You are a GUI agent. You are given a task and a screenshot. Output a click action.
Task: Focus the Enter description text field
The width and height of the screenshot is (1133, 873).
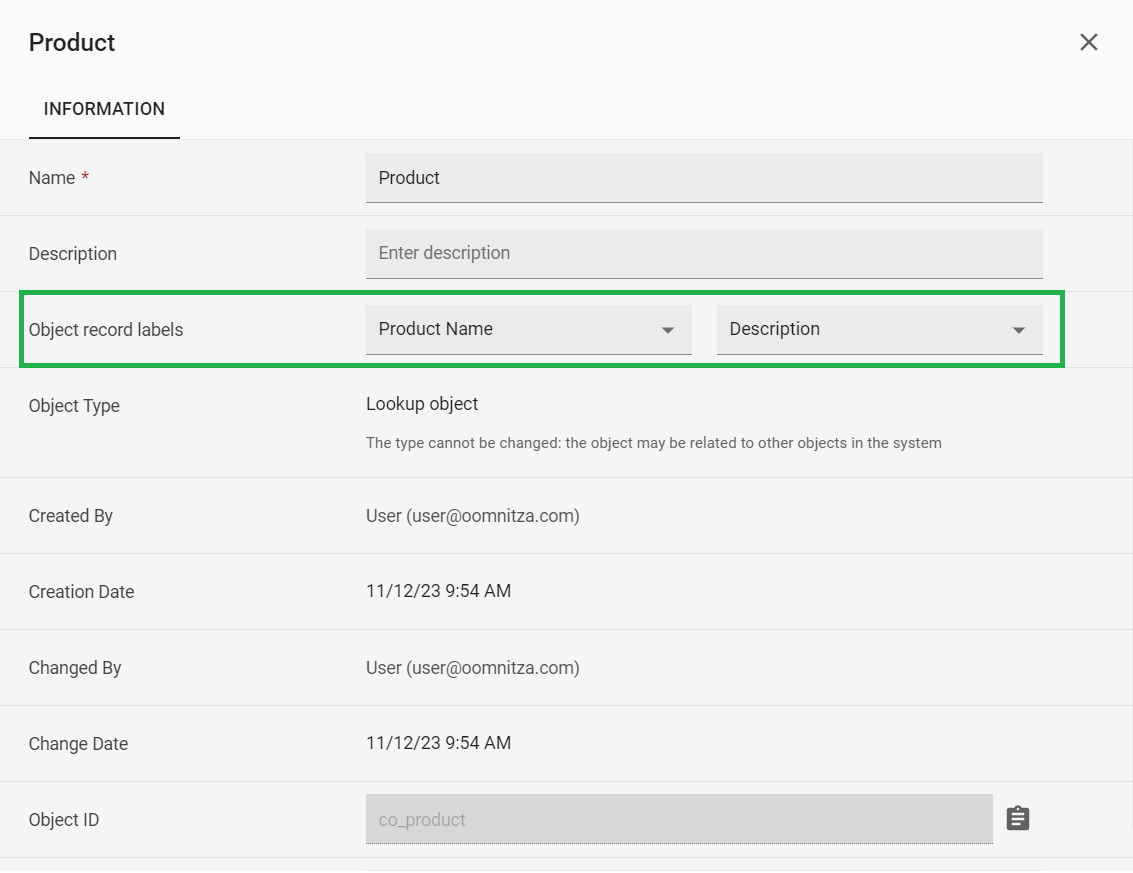click(x=703, y=254)
